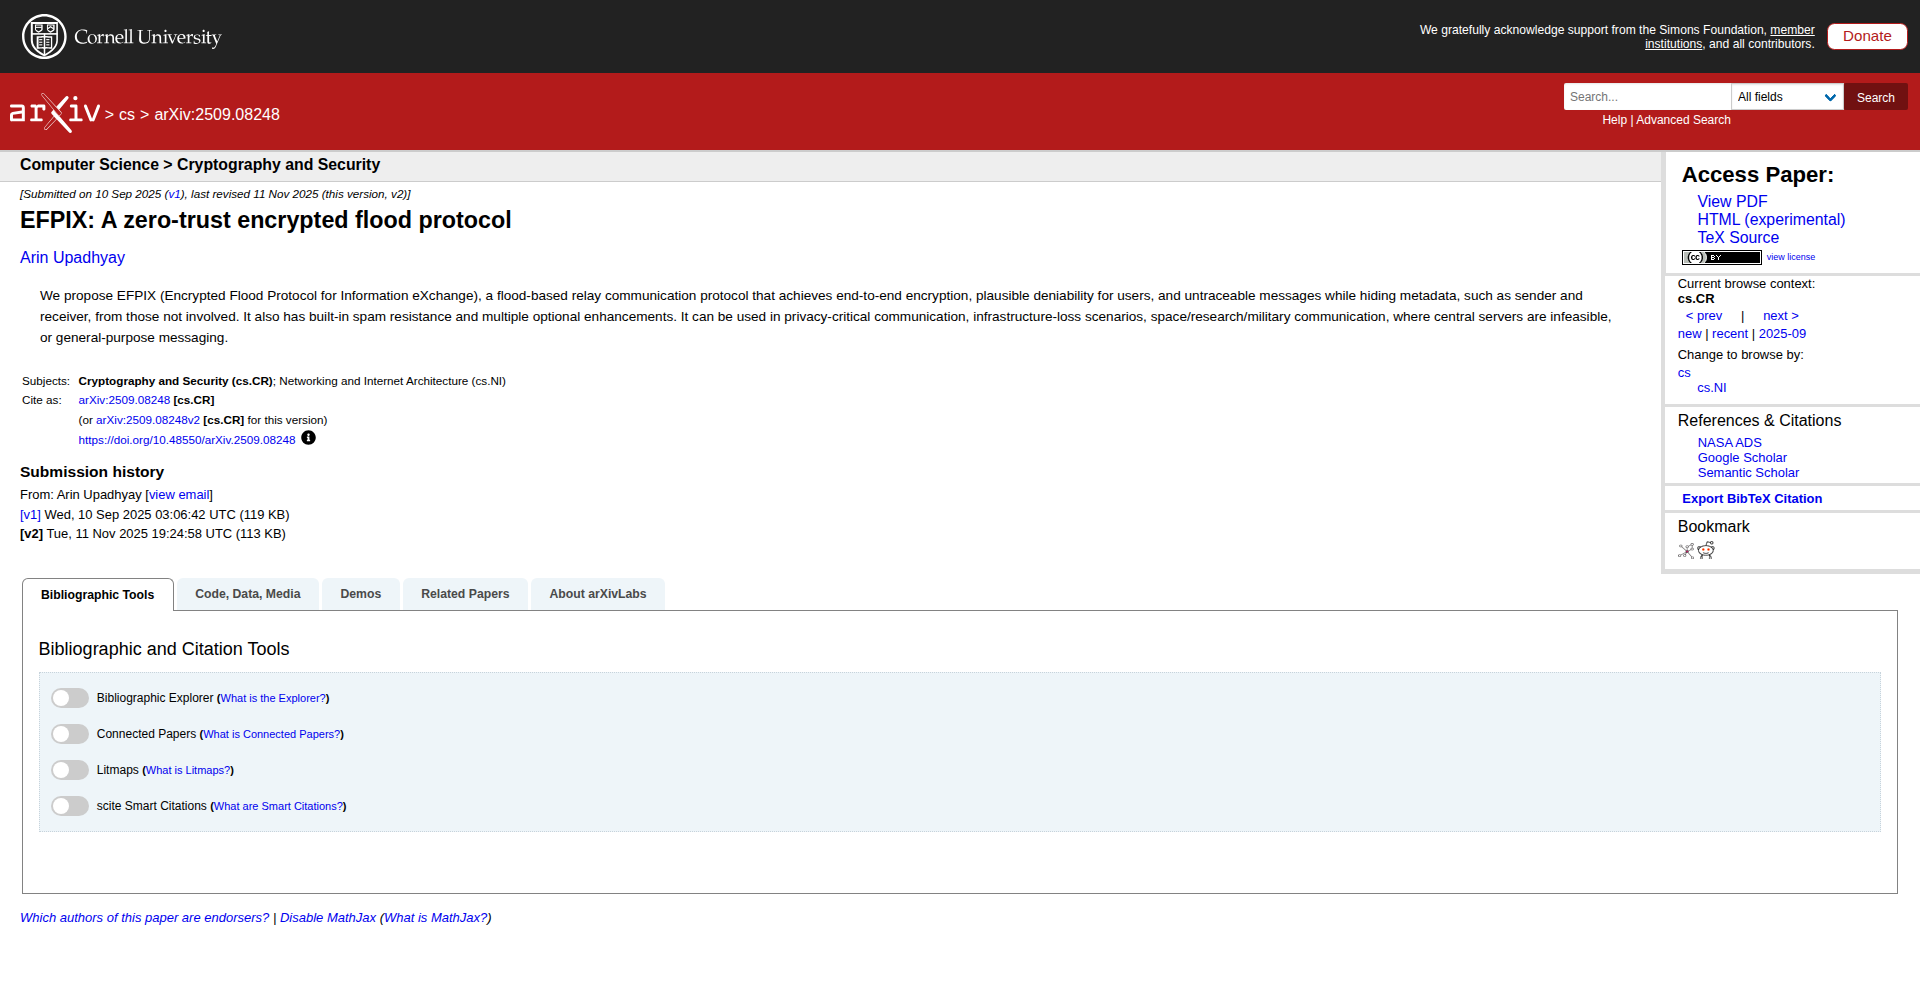
Task: Click the Donate button
Action: (x=1866, y=36)
